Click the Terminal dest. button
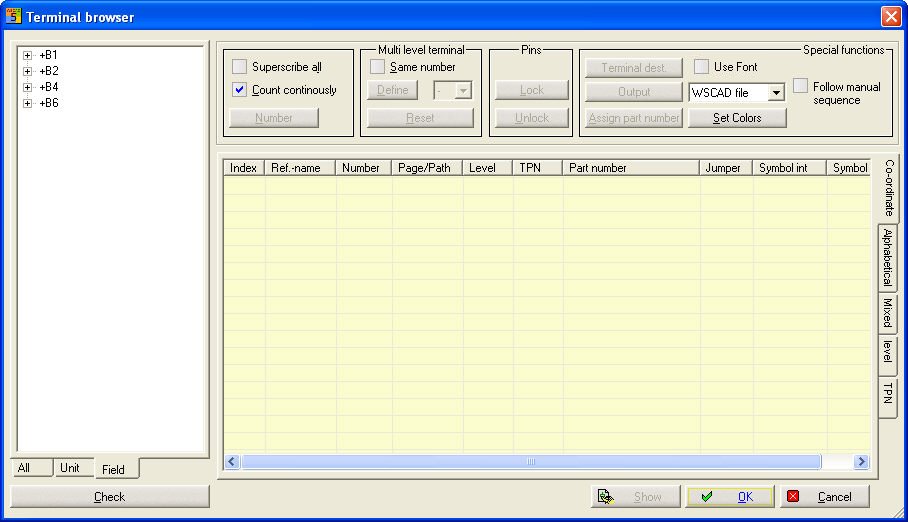908x522 pixels. point(634,68)
